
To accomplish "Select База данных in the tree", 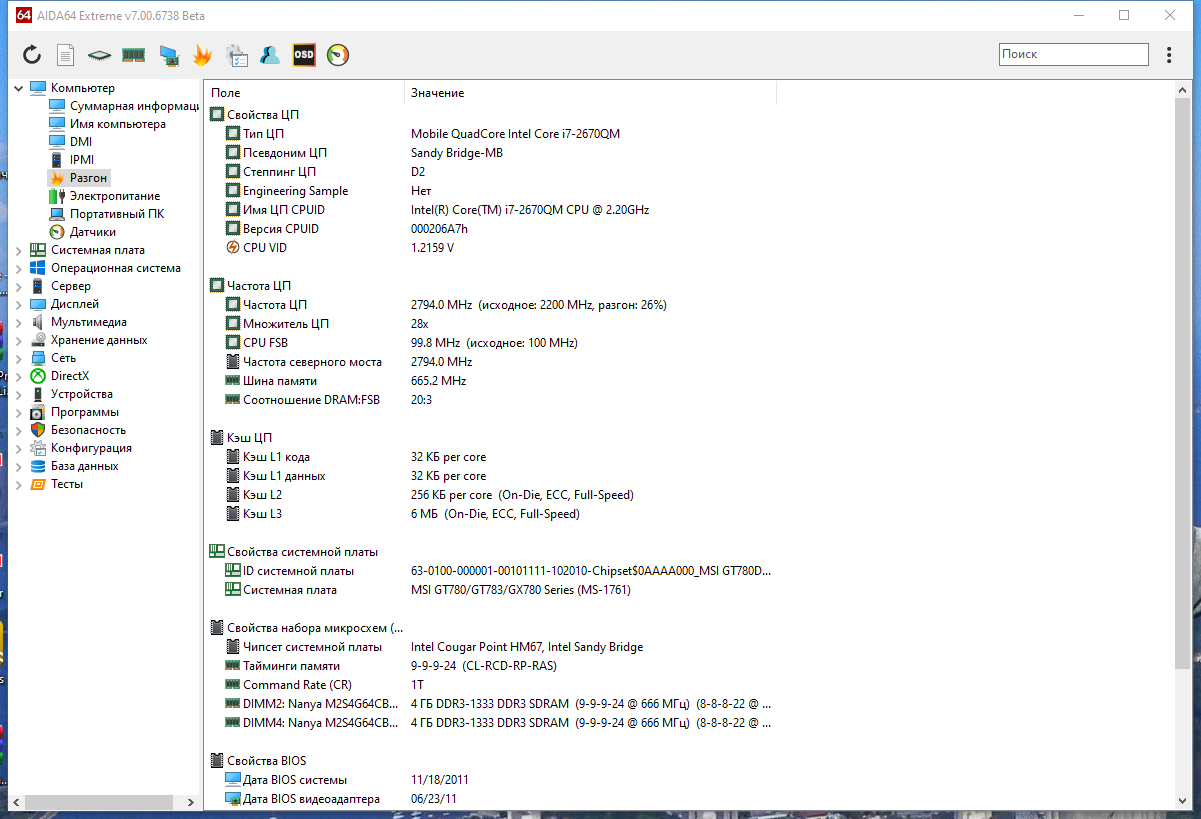I will (x=84, y=466).
